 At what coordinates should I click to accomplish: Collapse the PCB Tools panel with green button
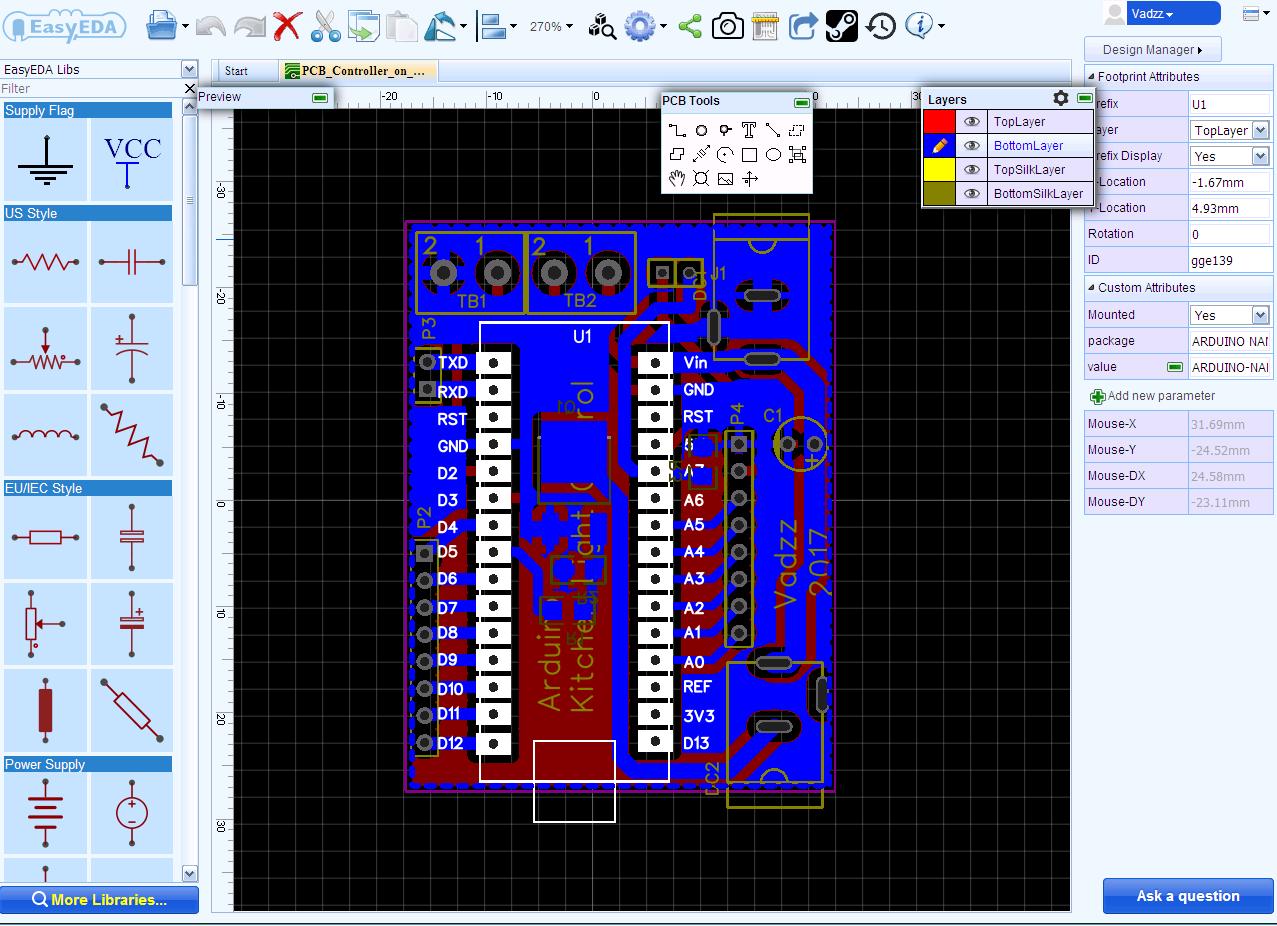(801, 102)
